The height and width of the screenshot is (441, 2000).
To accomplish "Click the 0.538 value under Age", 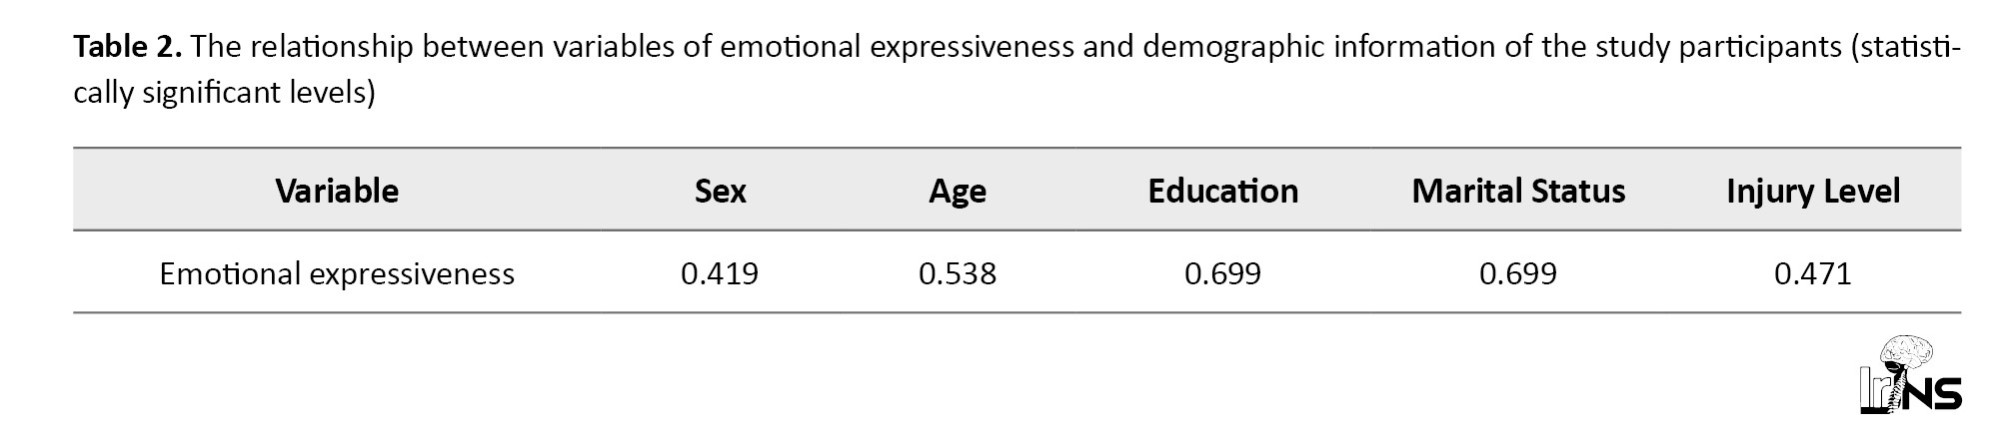I will [957, 274].
